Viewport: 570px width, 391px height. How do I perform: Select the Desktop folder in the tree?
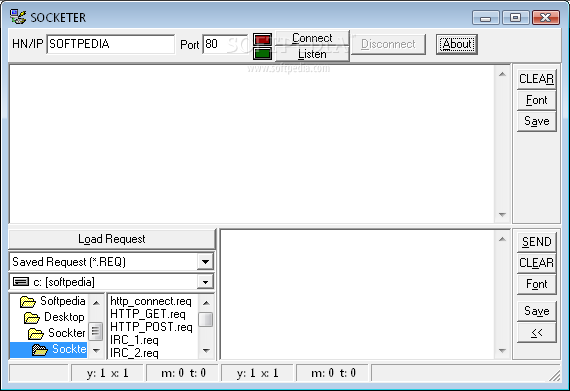coord(64,317)
